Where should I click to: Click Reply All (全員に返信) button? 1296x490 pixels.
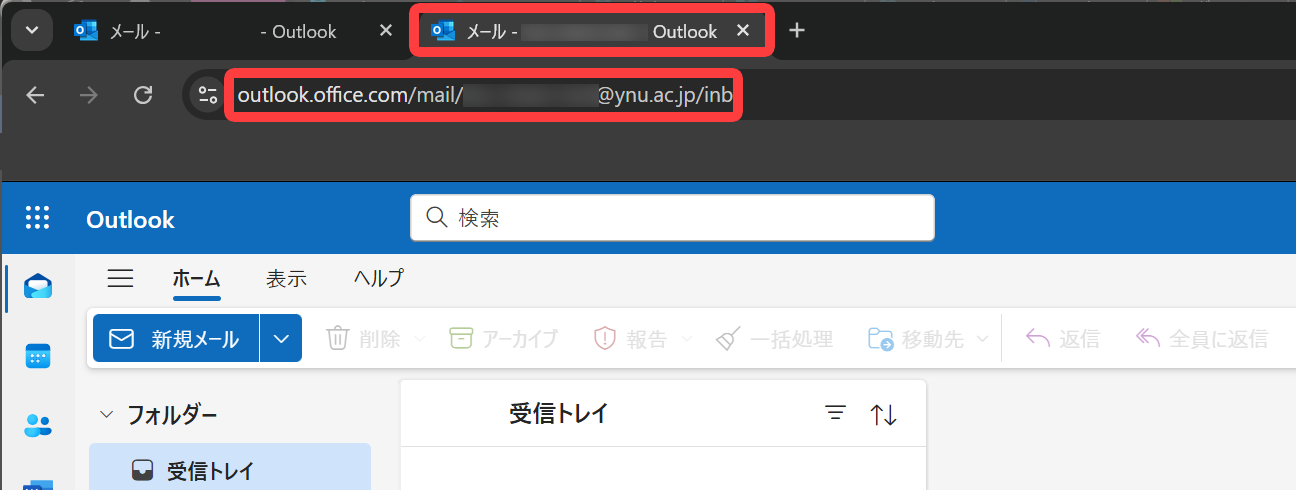tap(1202, 339)
